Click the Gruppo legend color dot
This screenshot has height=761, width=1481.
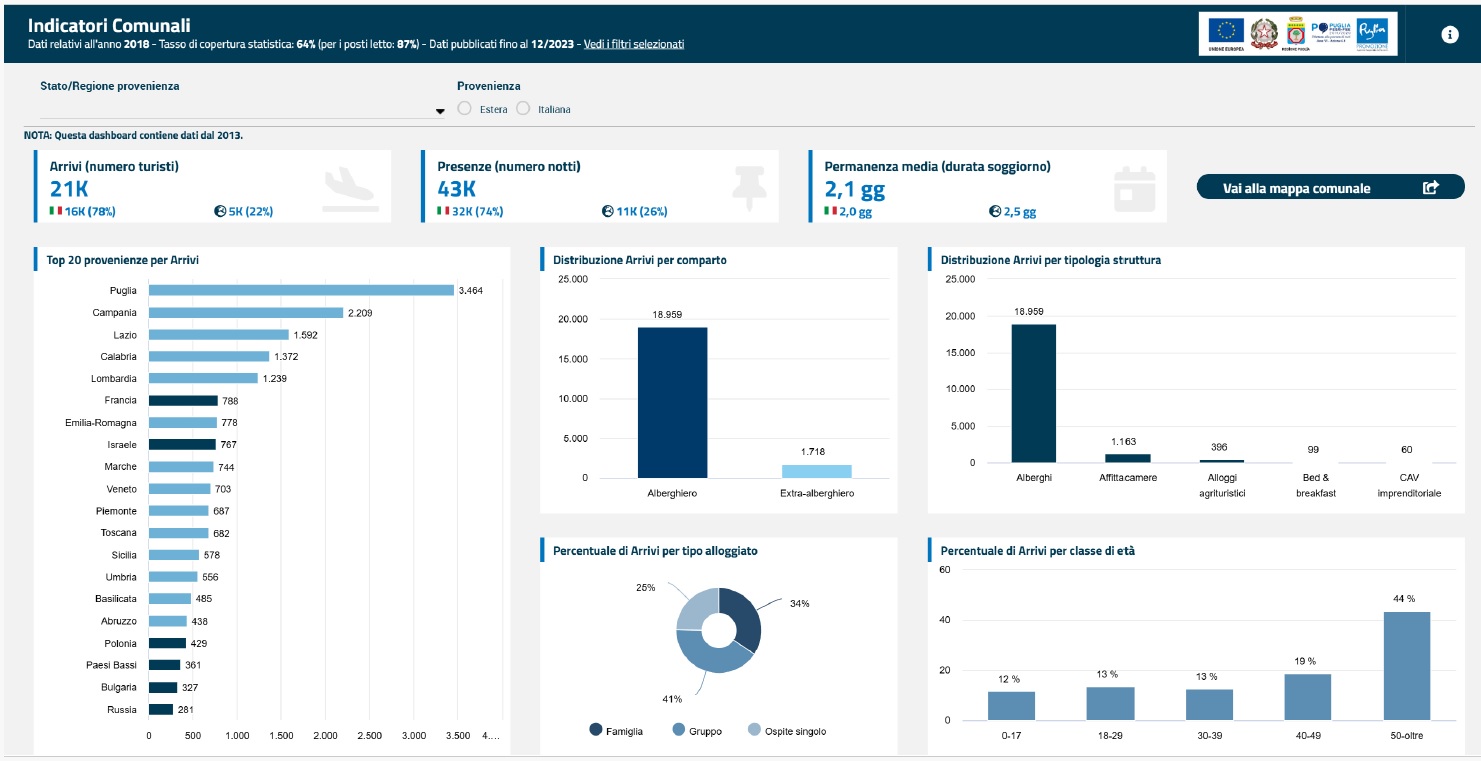pos(679,731)
